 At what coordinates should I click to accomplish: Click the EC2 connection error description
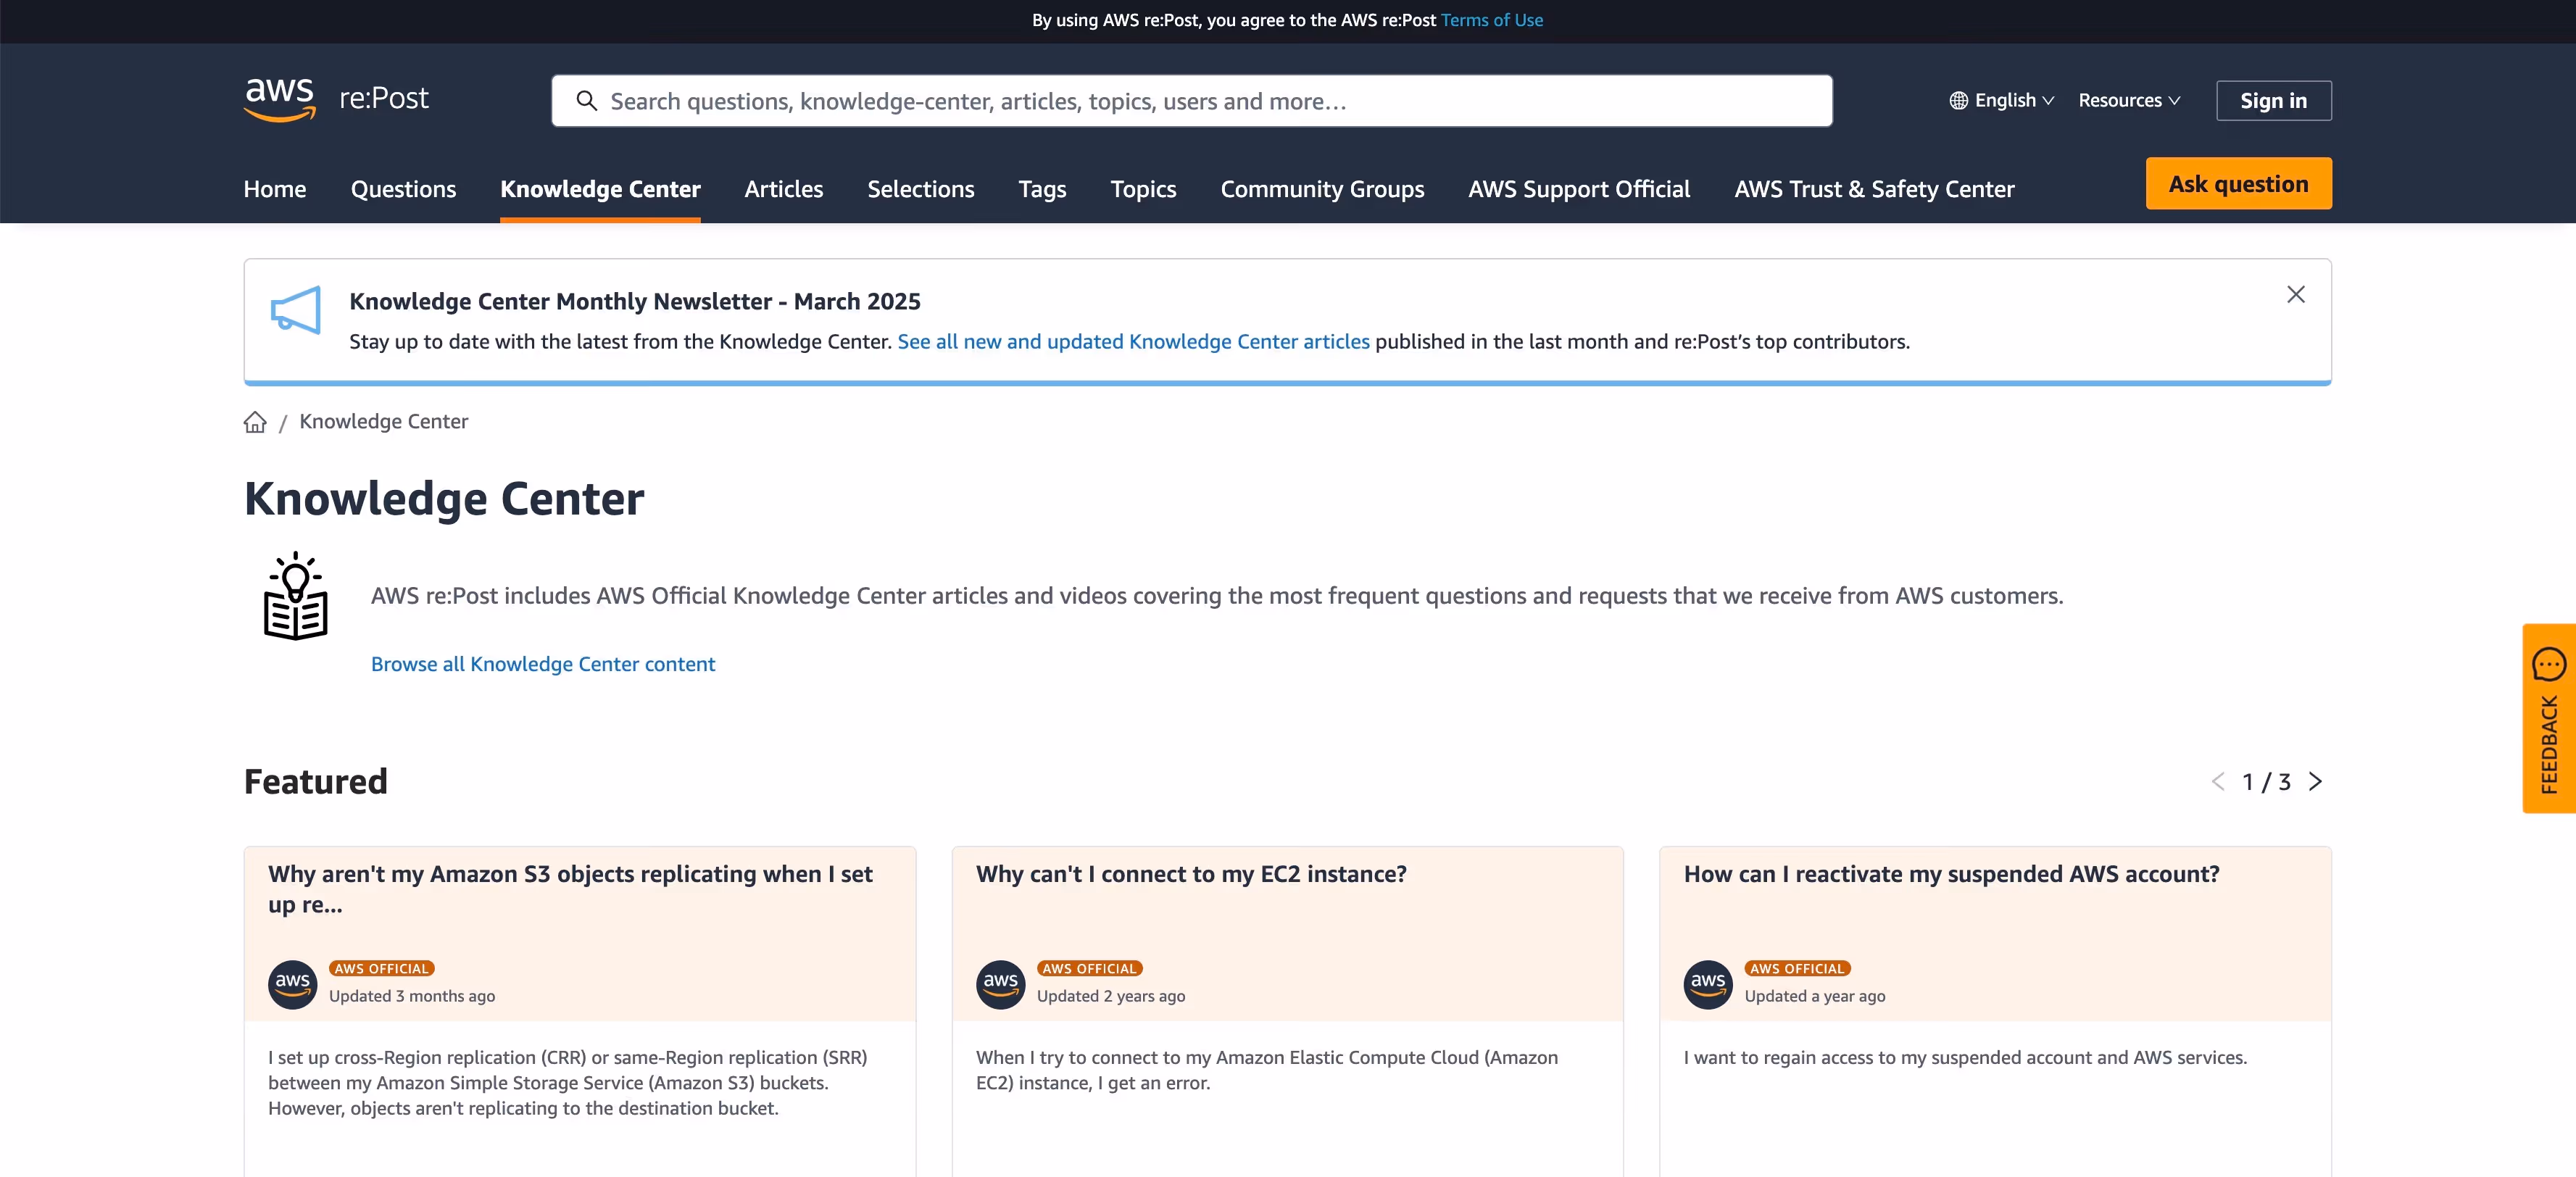(x=1267, y=1069)
